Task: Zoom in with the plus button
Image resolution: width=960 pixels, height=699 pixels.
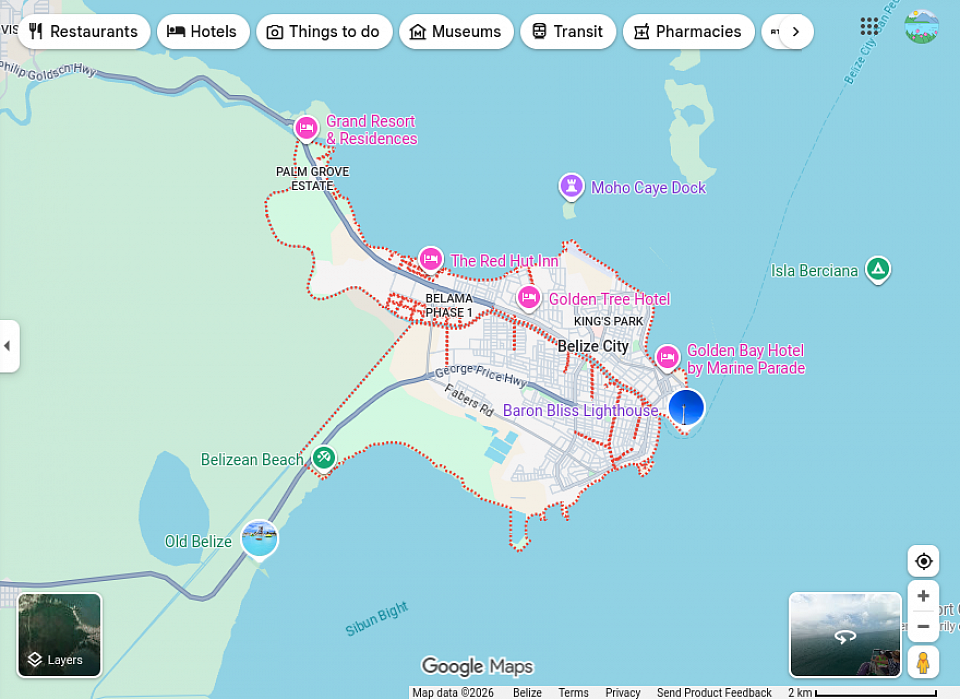Action: [923, 596]
